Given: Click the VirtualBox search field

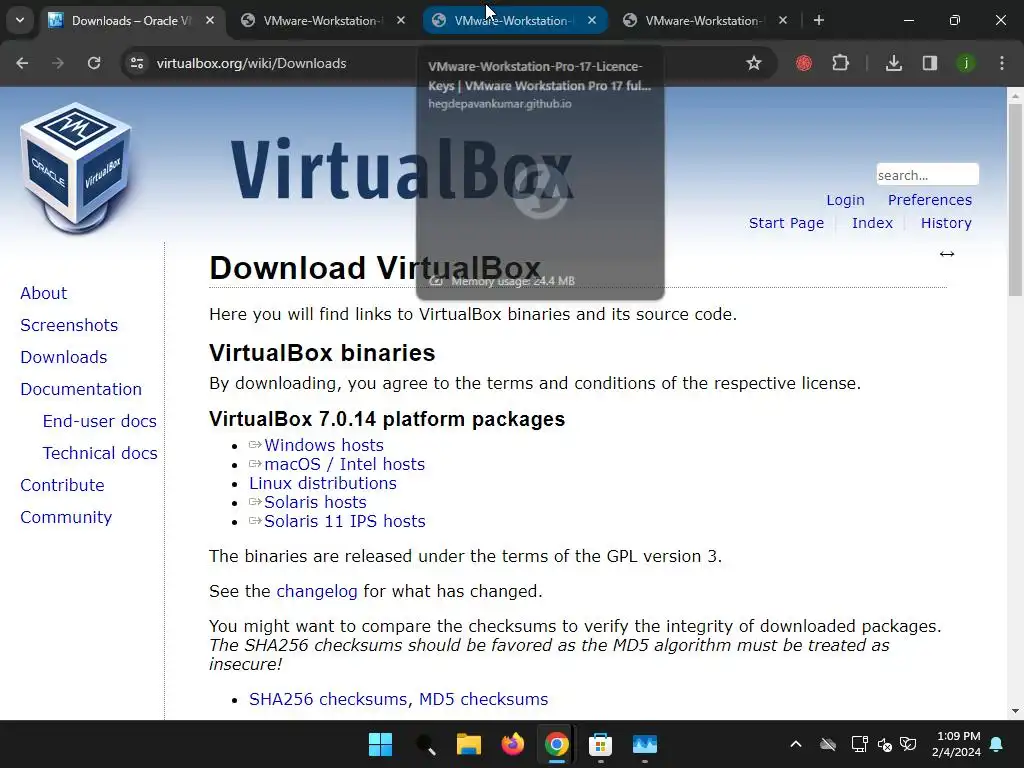Looking at the screenshot, I should pos(927,174).
